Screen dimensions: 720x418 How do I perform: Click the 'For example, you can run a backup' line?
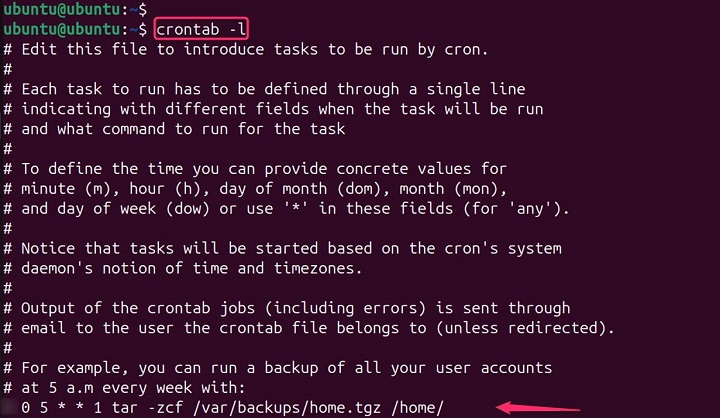285,368
